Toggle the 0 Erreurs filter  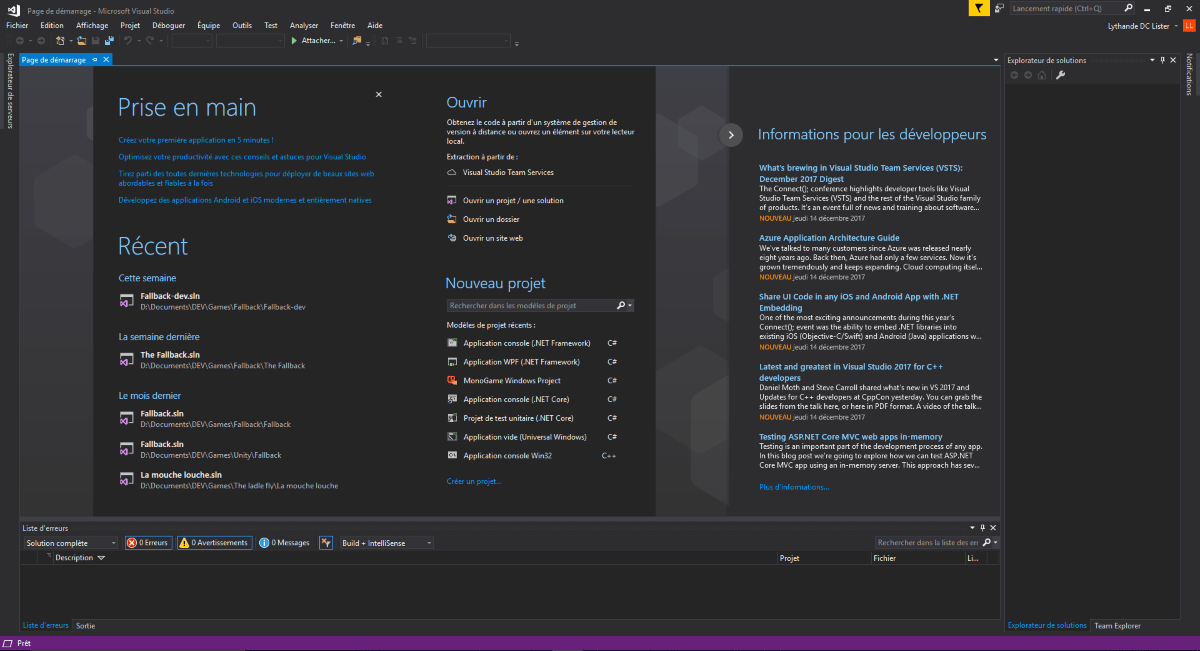pyautogui.click(x=148, y=543)
